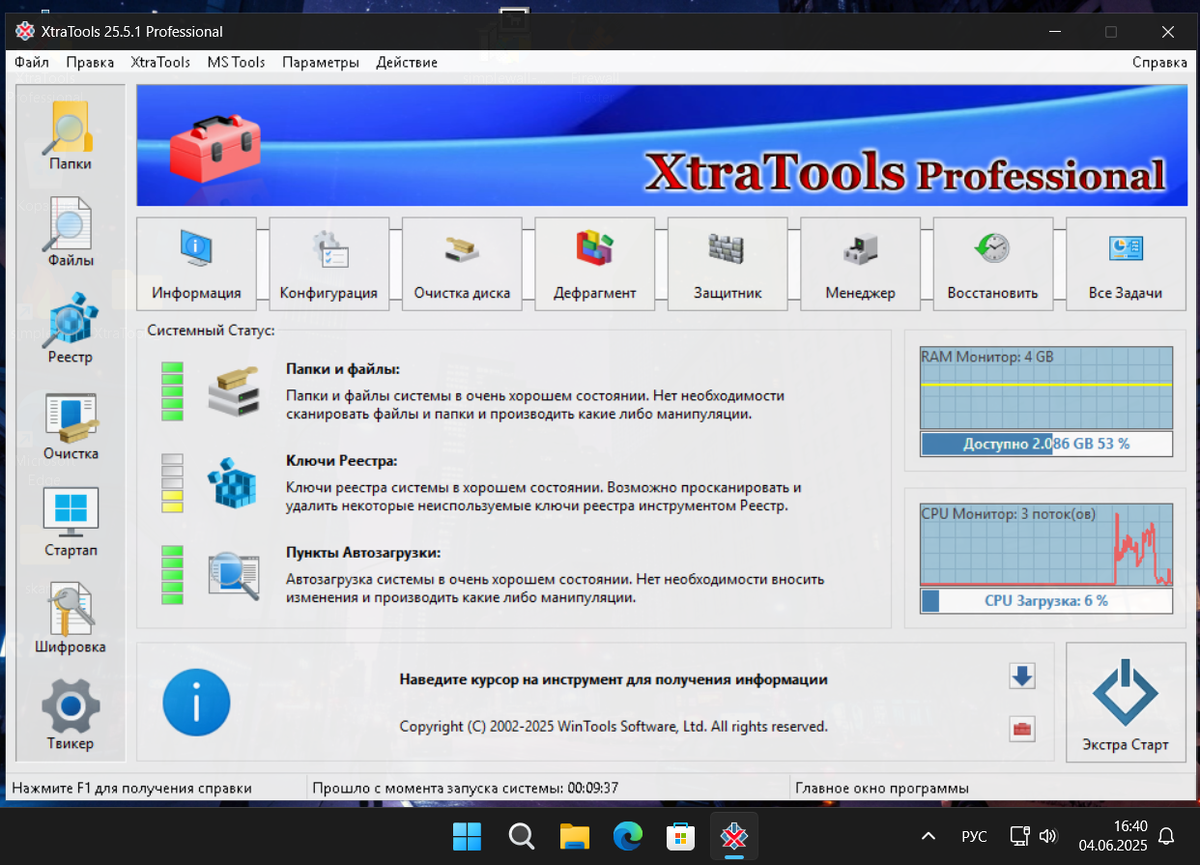Click the Пункты Автозагрузки heading
Image resolution: width=1200 pixels, height=865 pixels.
pos(363,552)
